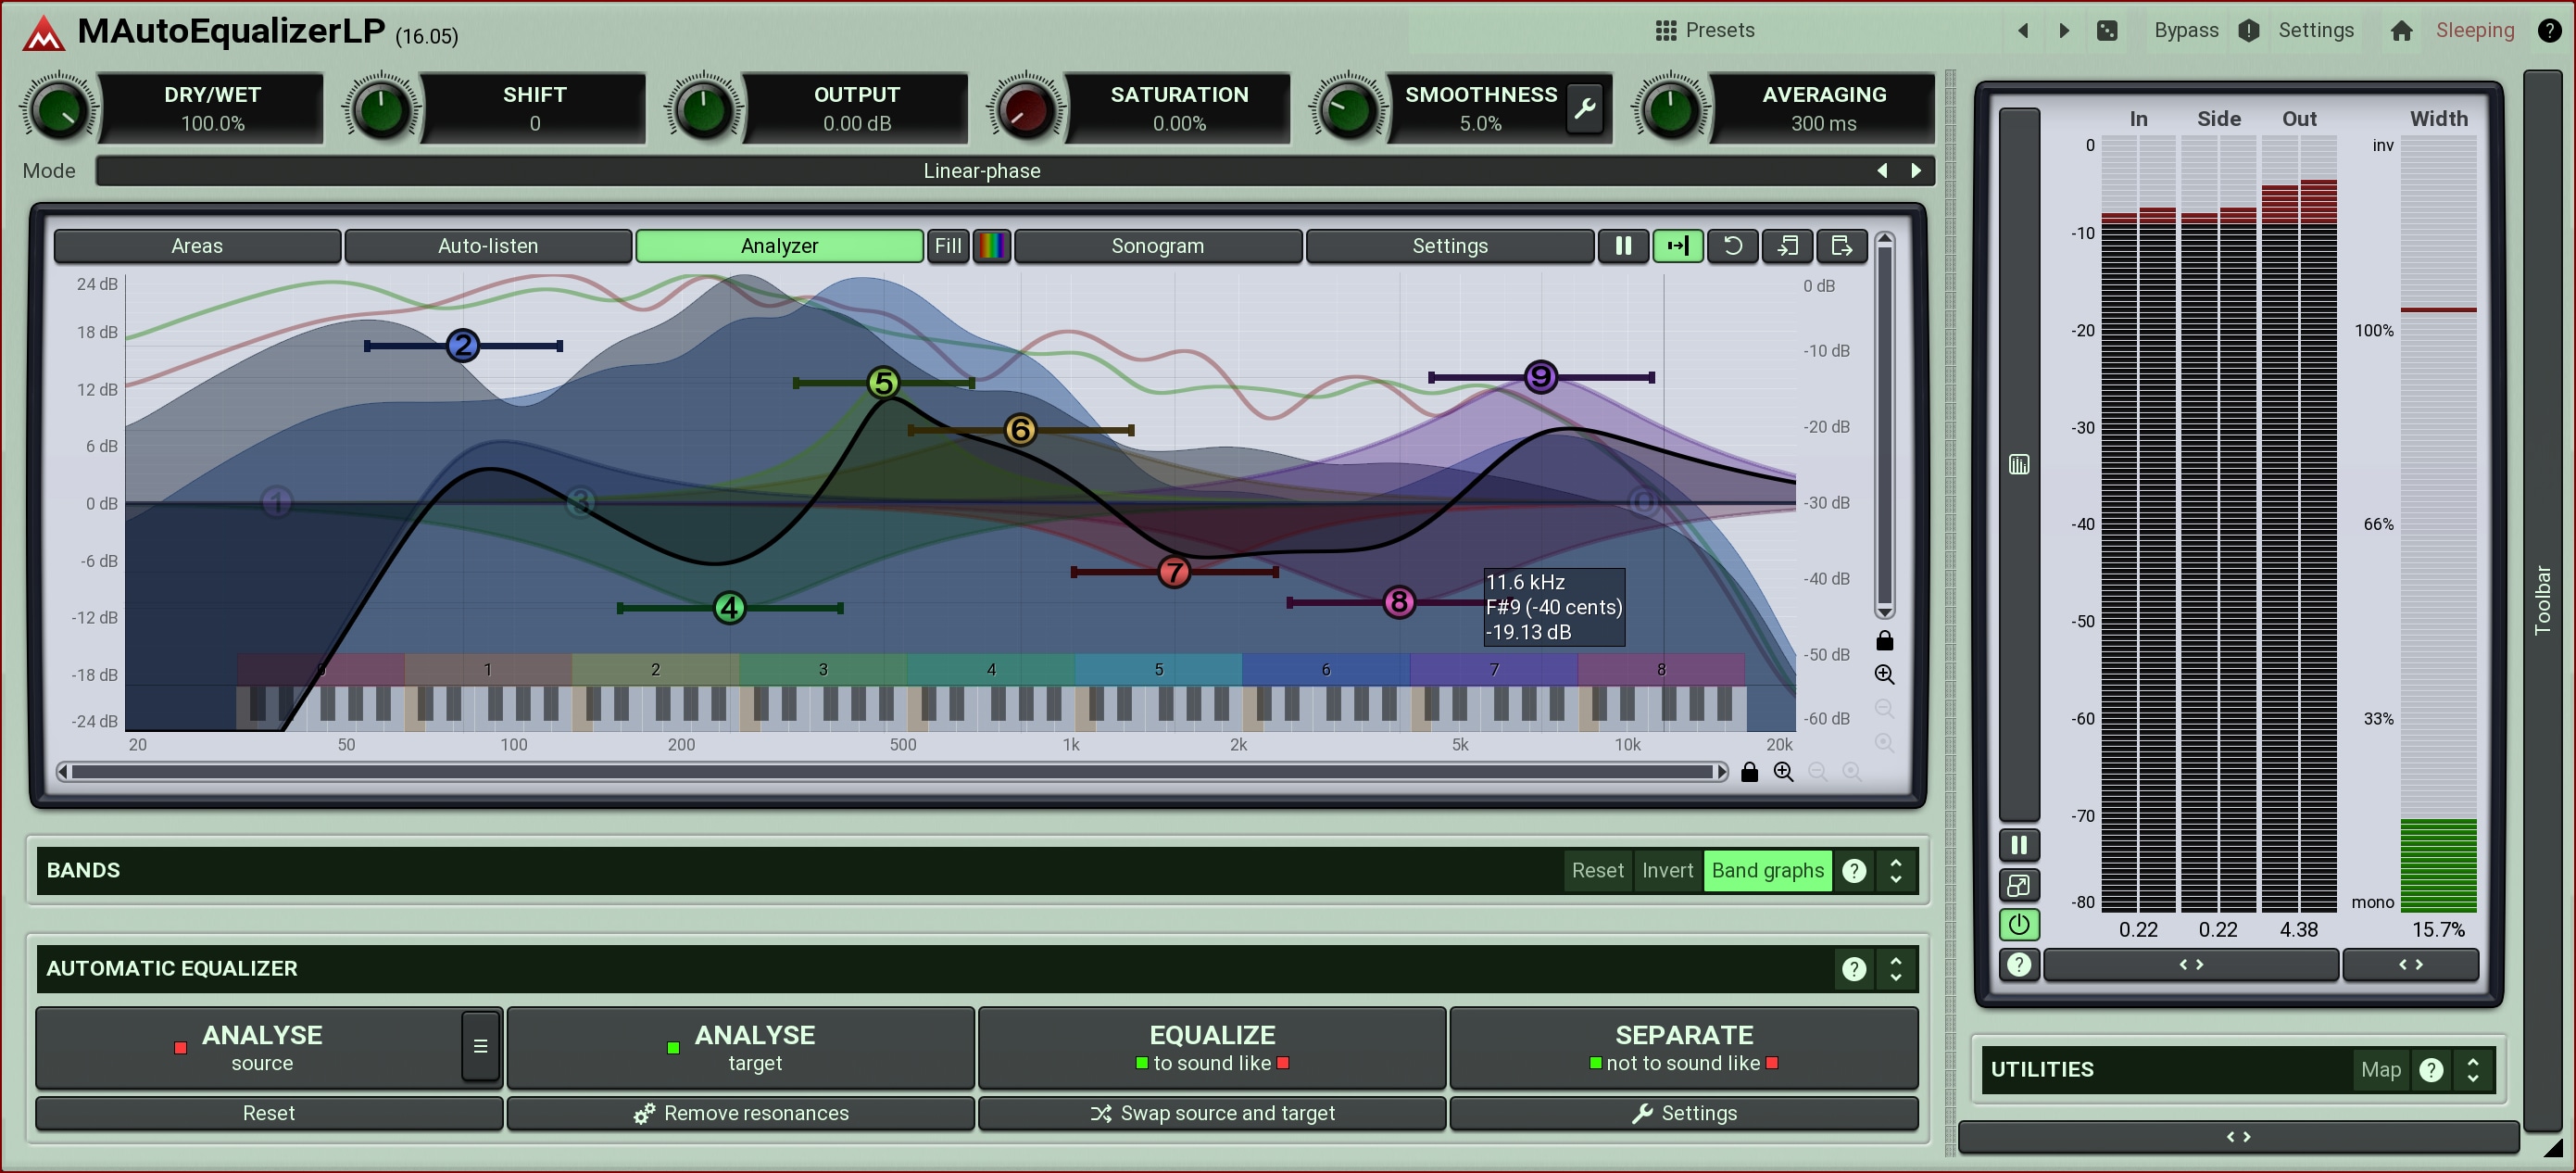This screenshot has width=2576, height=1173.
Task: Click the bottom-right panel collapse arrows
Action: coord(2238,1137)
